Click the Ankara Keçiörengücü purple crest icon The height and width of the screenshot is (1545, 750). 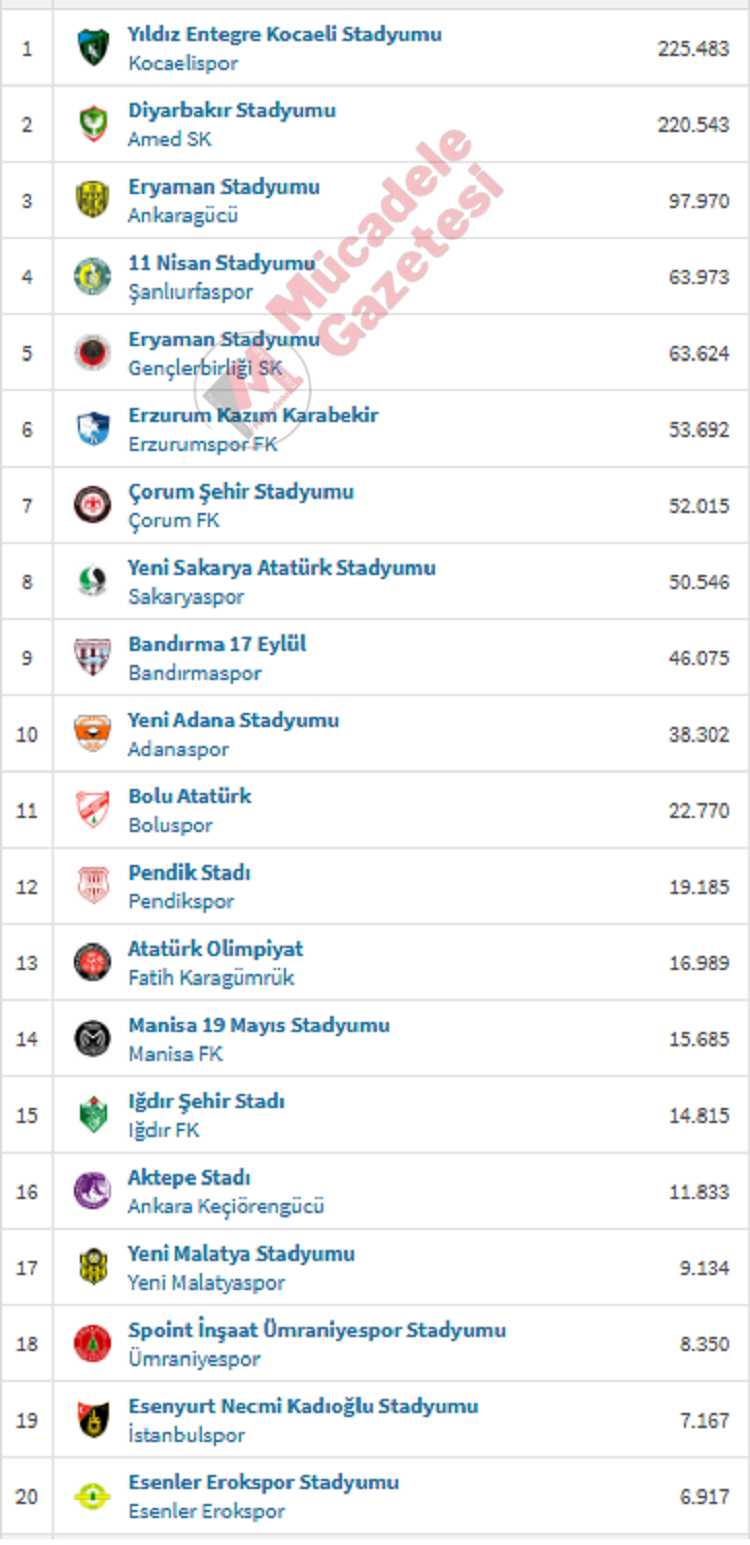point(93,1191)
